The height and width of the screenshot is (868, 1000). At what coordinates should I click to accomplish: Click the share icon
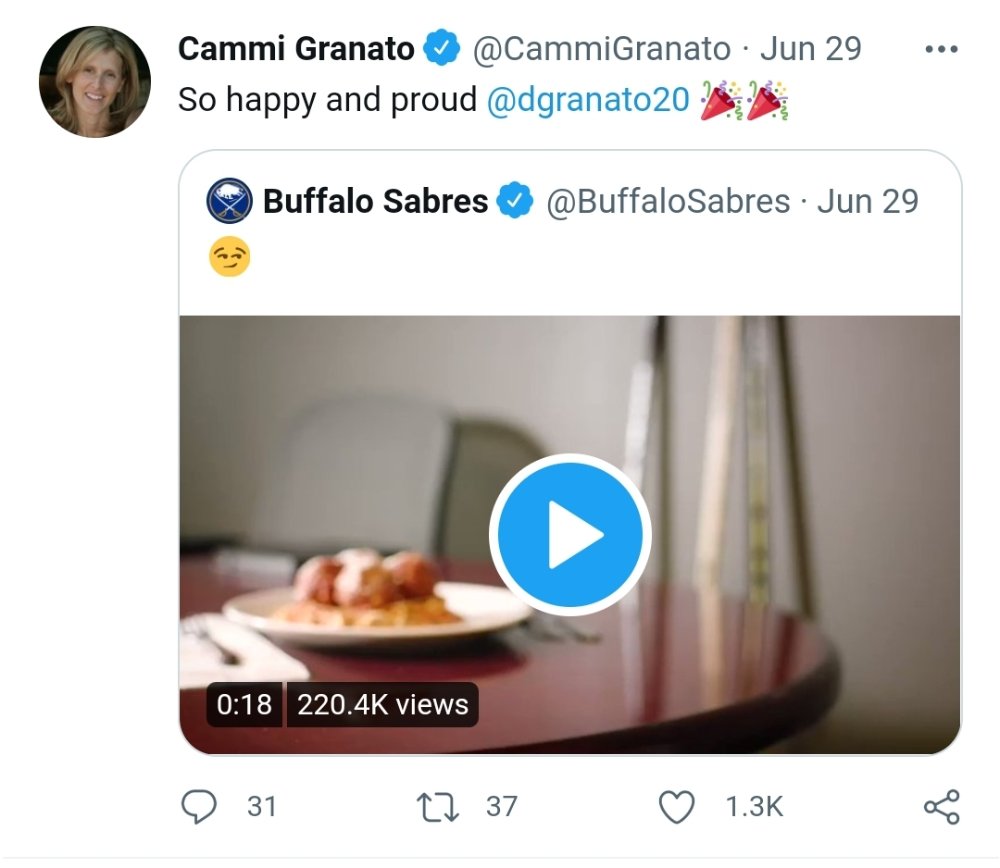[x=942, y=807]
